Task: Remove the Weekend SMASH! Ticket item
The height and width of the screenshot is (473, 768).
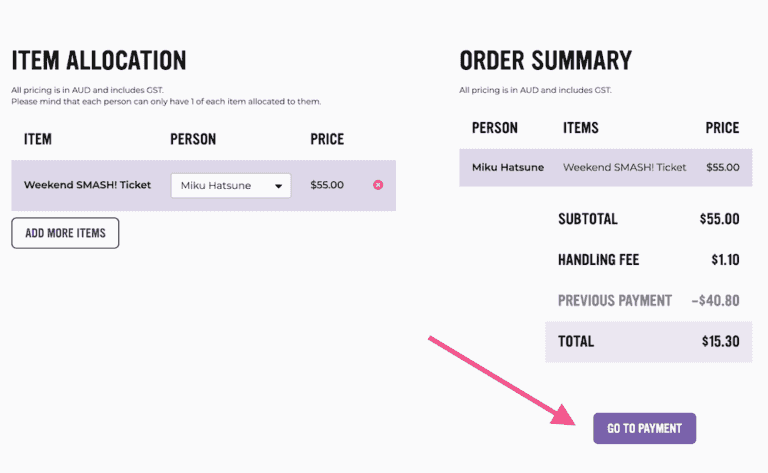Action: point(378,185)
